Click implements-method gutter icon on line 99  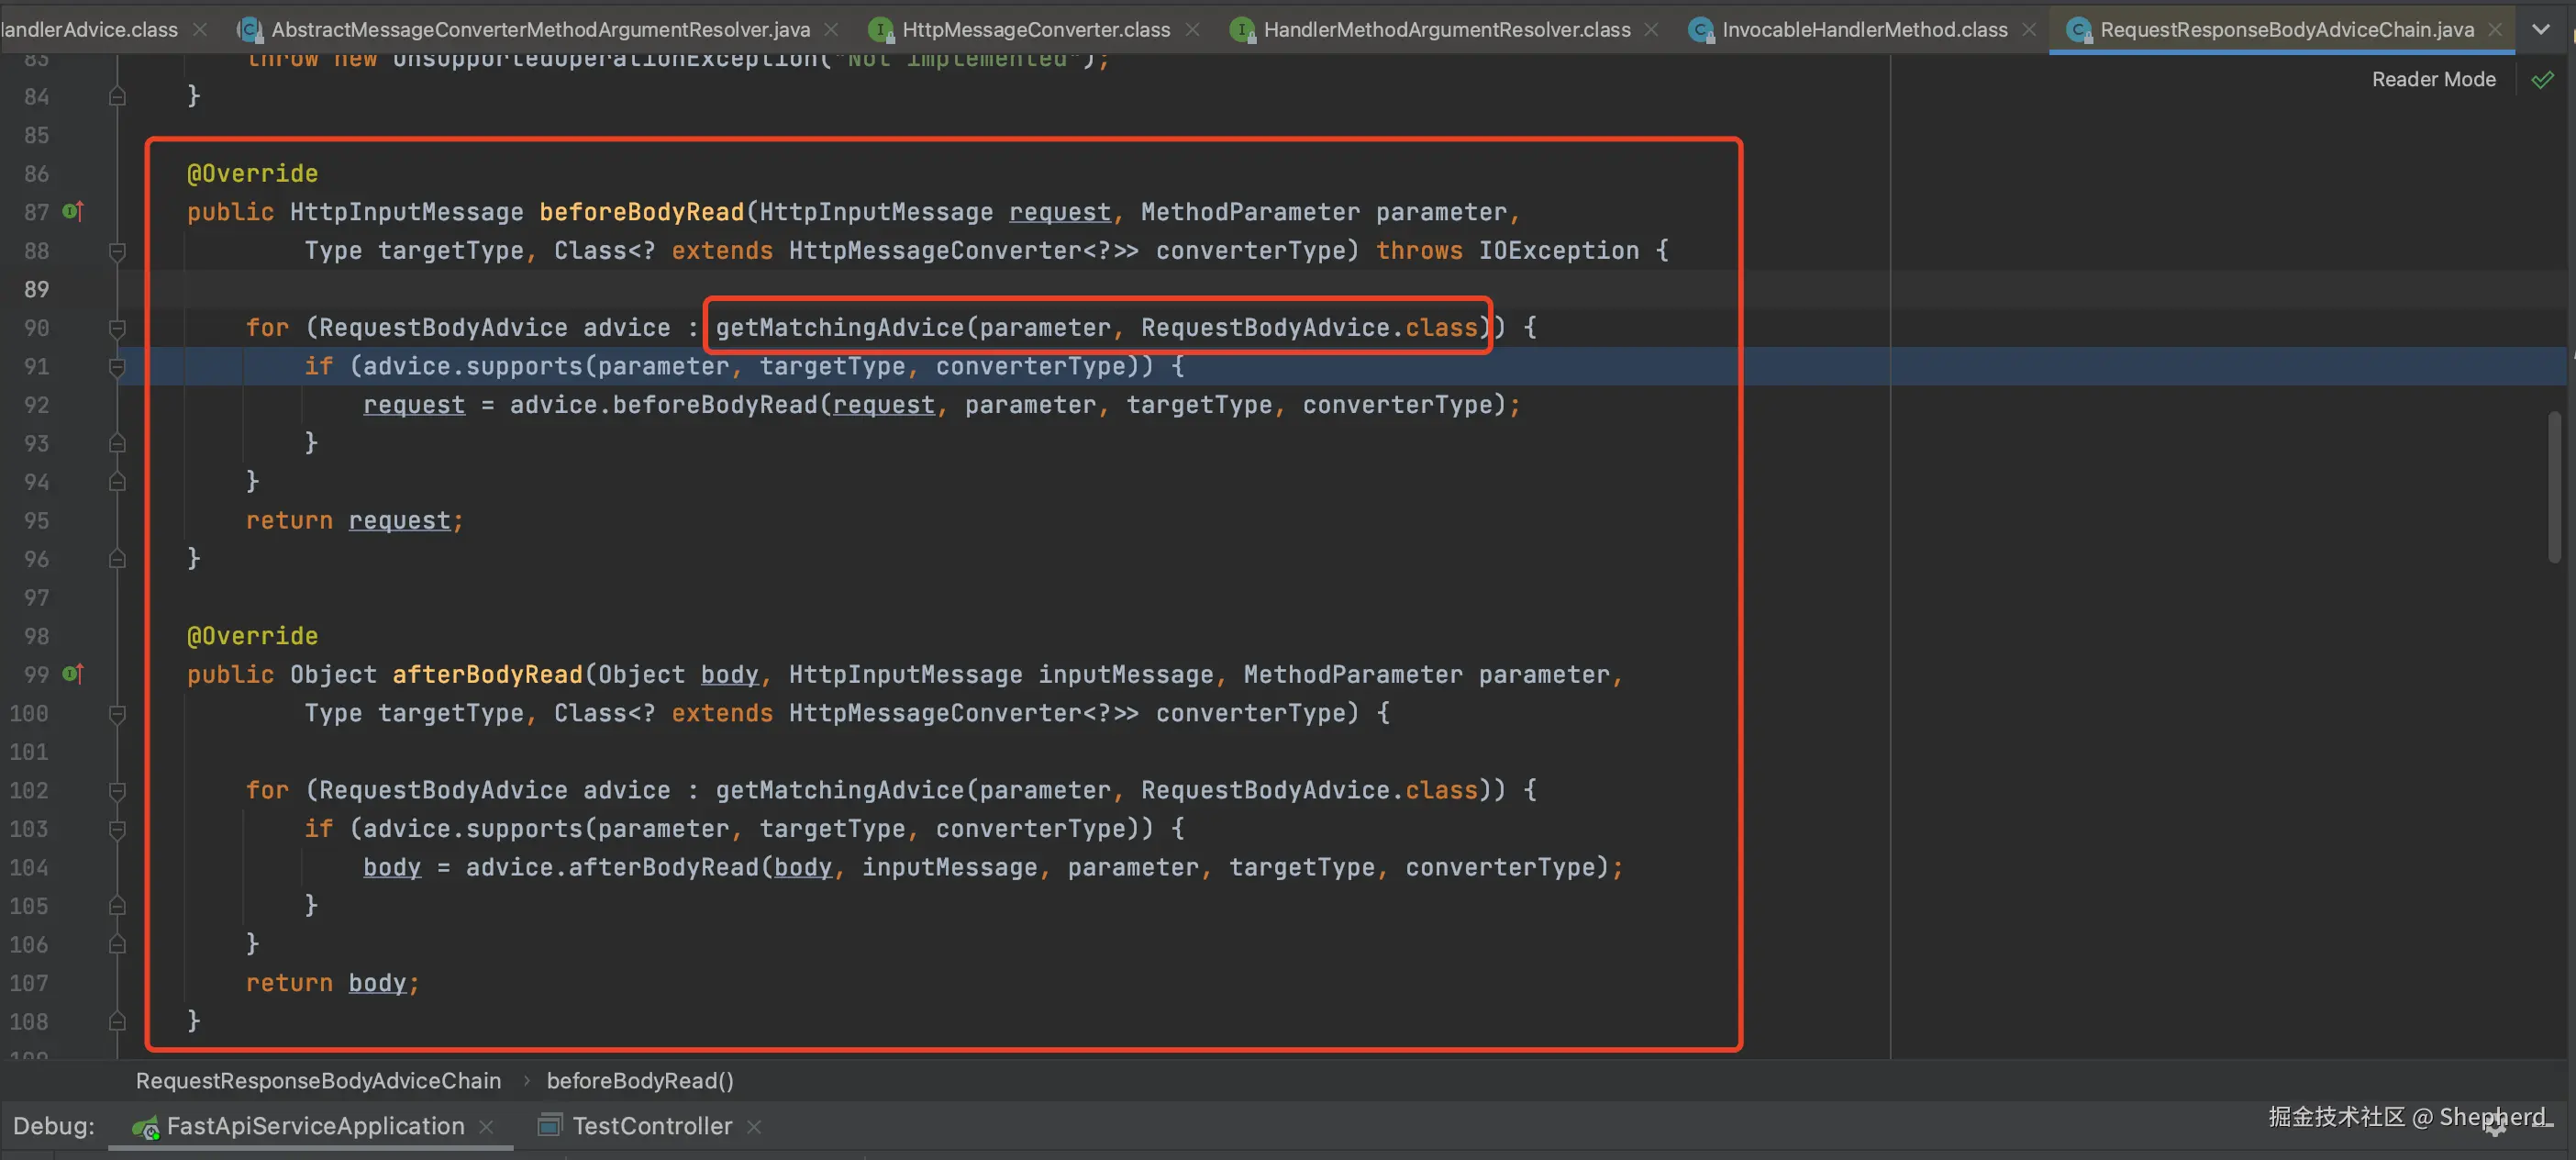click(73, 674)
